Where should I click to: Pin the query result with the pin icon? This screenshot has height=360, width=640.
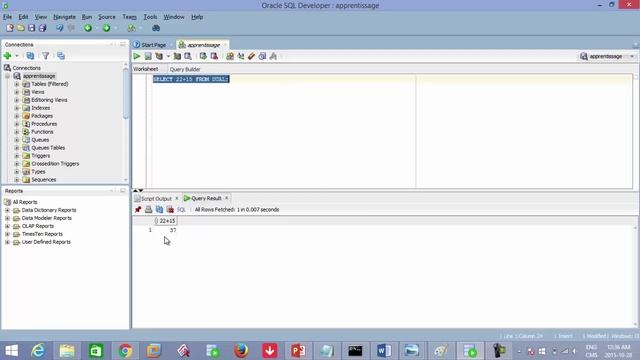[138, 209]
